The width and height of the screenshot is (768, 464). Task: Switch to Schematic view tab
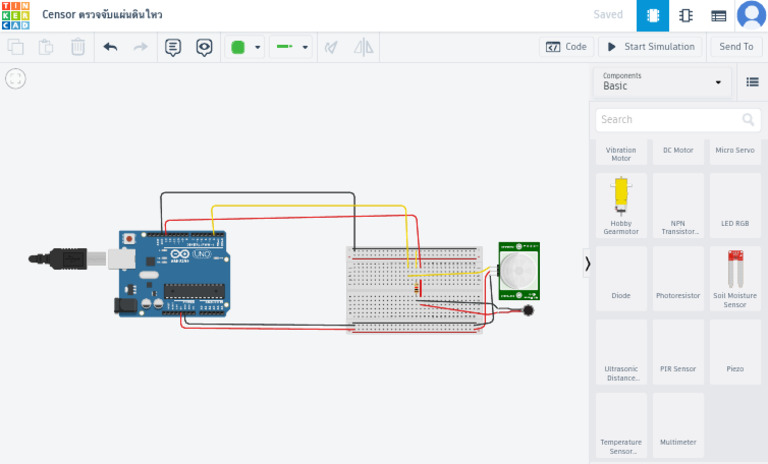[x=686, y=16]
